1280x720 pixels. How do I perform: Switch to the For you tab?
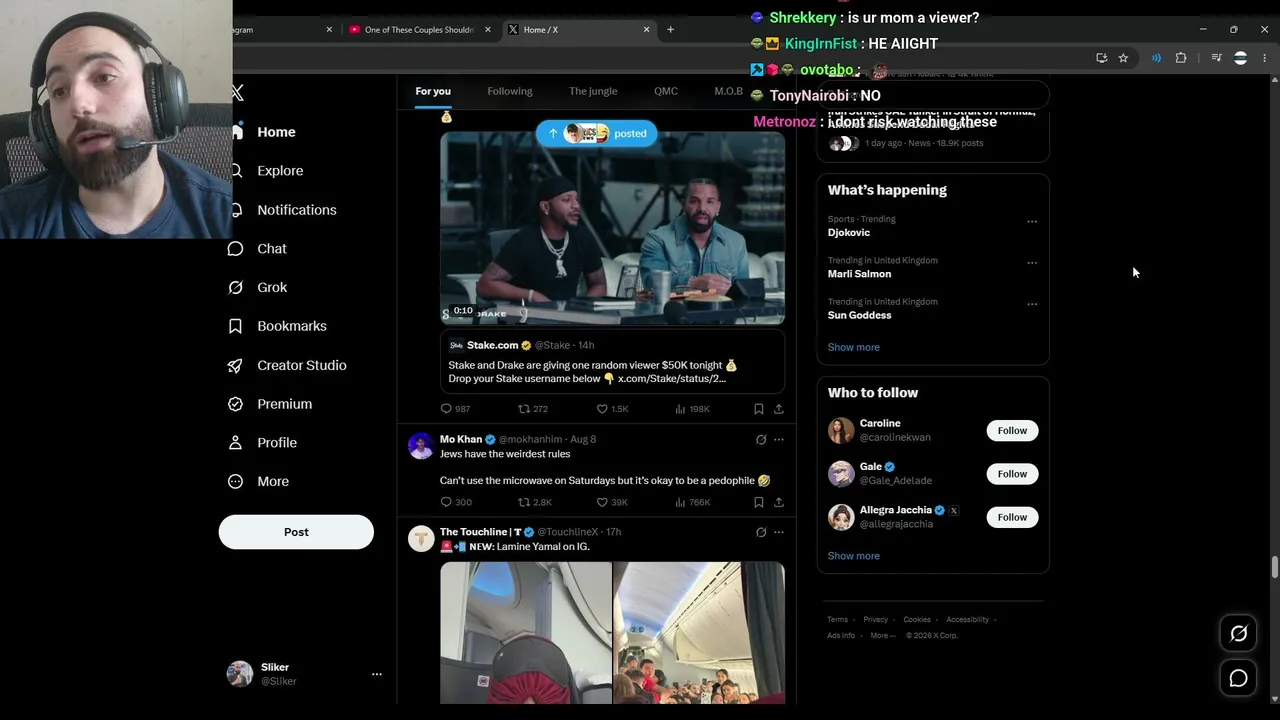(x=433, y=91)
